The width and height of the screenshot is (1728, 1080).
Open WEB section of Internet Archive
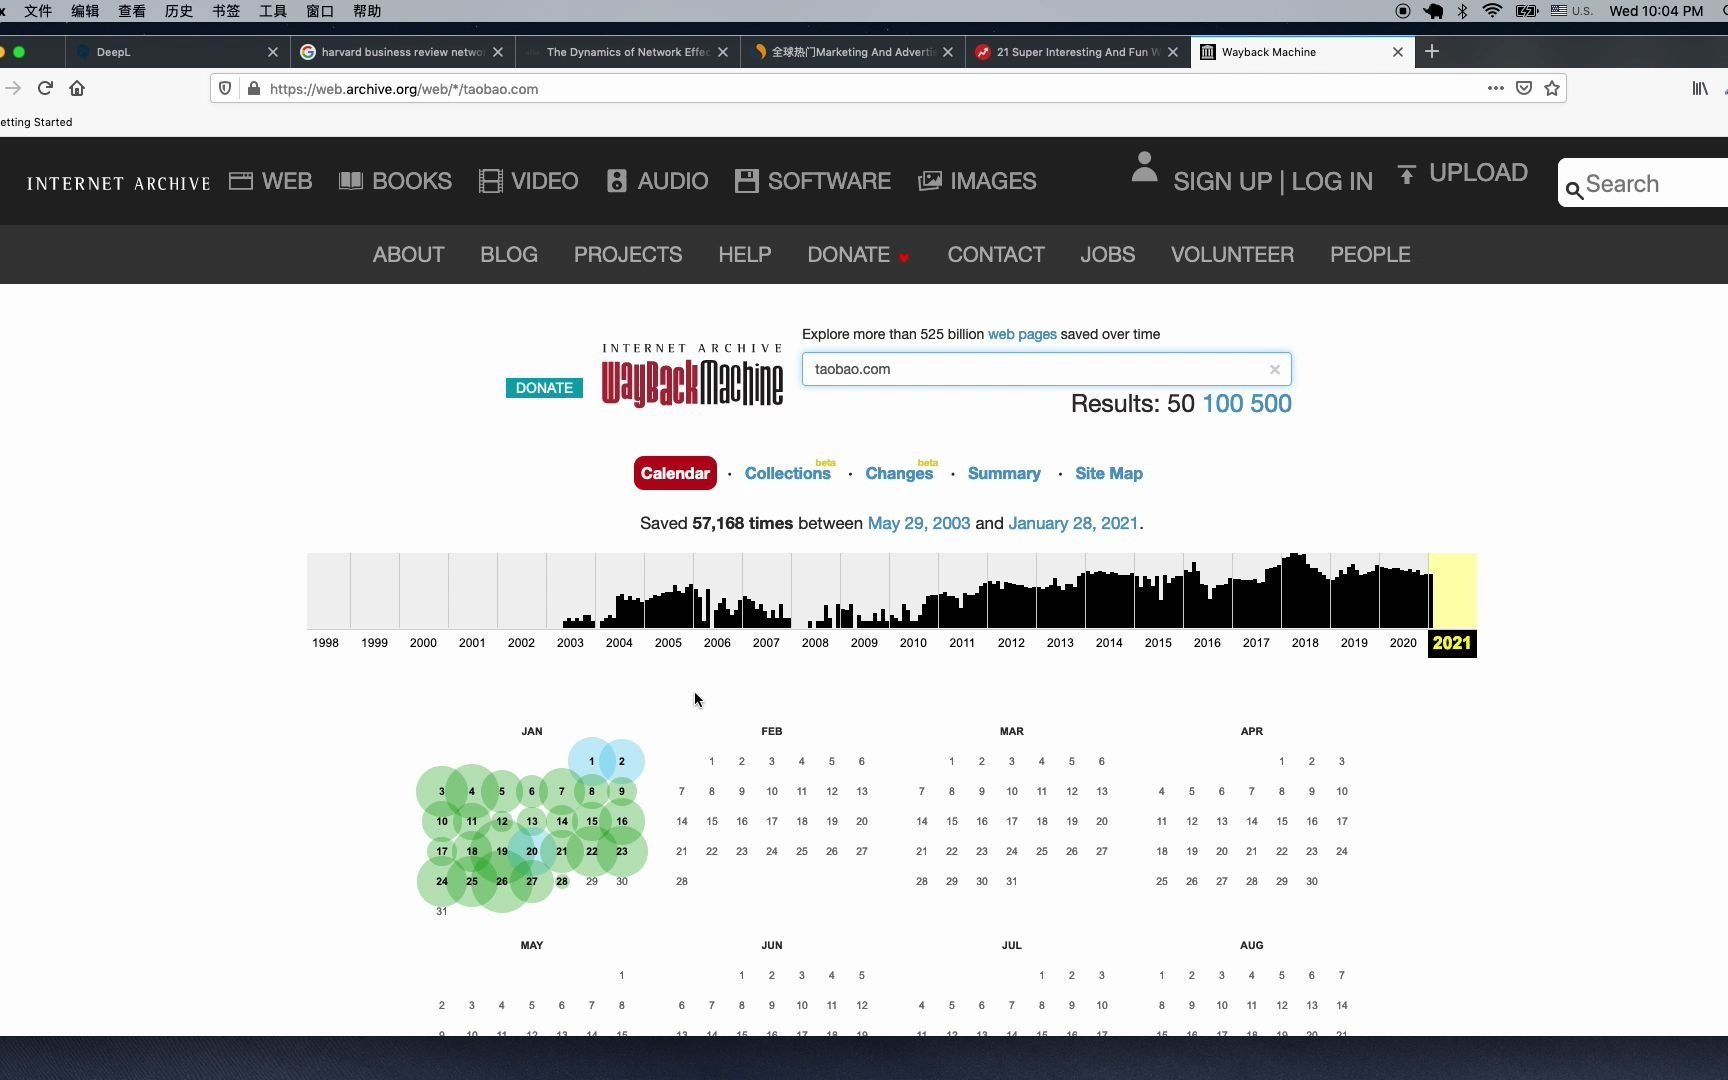pos(270,181)
